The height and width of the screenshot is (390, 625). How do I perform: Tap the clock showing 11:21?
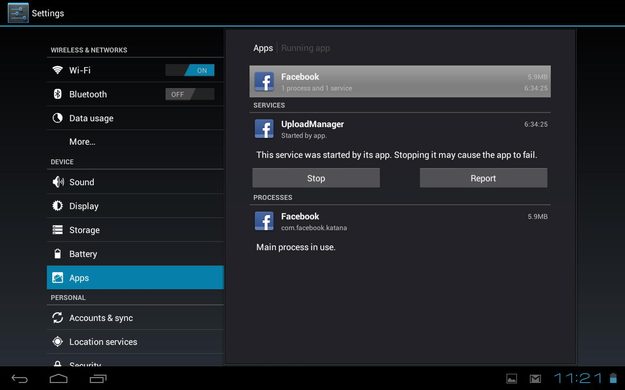coord(578,378)
